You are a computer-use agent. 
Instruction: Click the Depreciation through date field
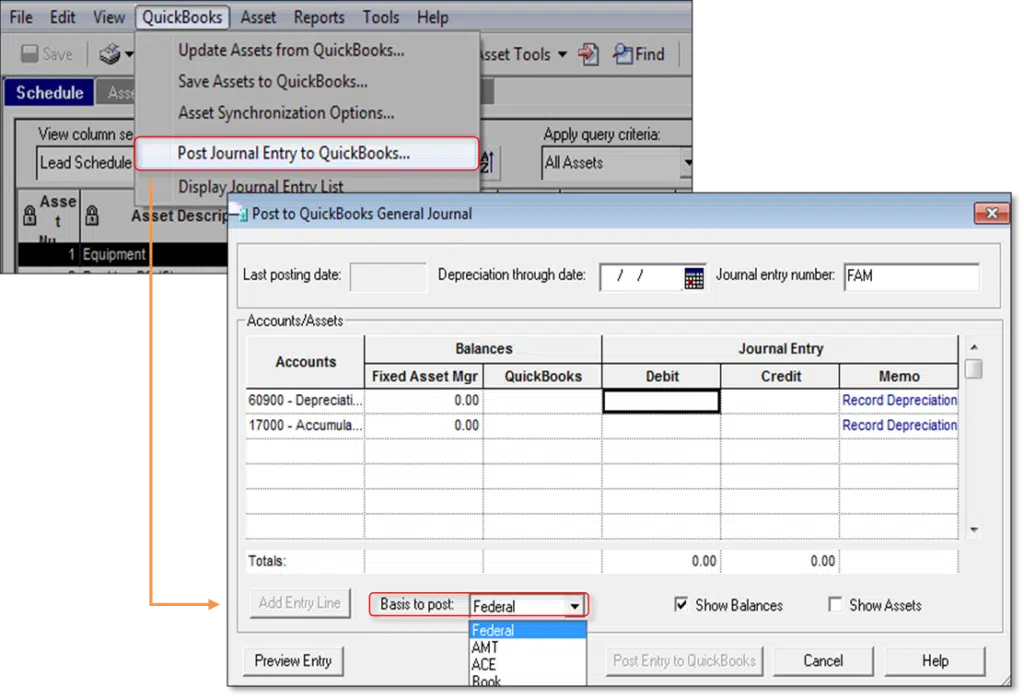[x=641, y=277]
